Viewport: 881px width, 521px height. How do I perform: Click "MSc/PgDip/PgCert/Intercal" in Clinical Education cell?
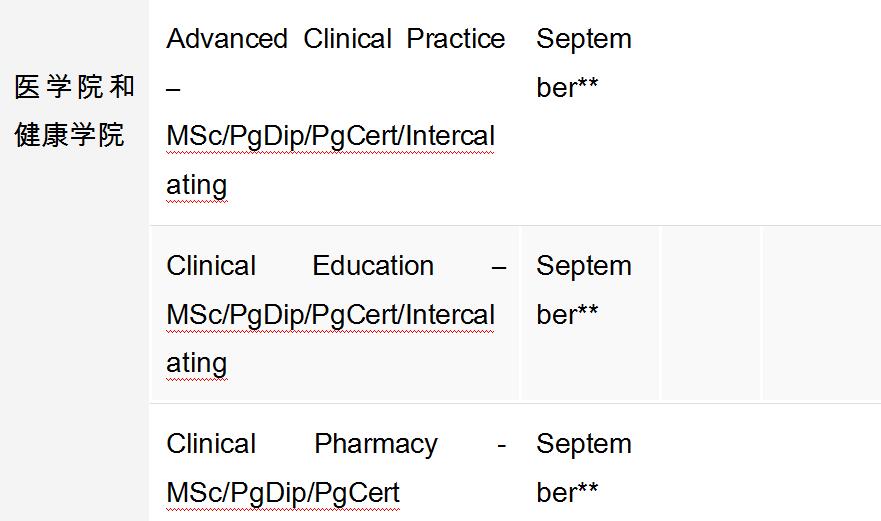(330, 314)
